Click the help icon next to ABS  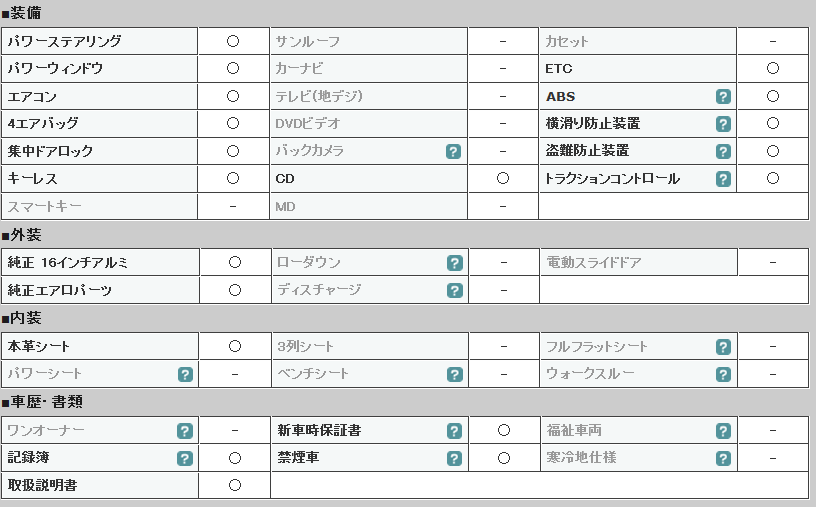click(723, 96)
